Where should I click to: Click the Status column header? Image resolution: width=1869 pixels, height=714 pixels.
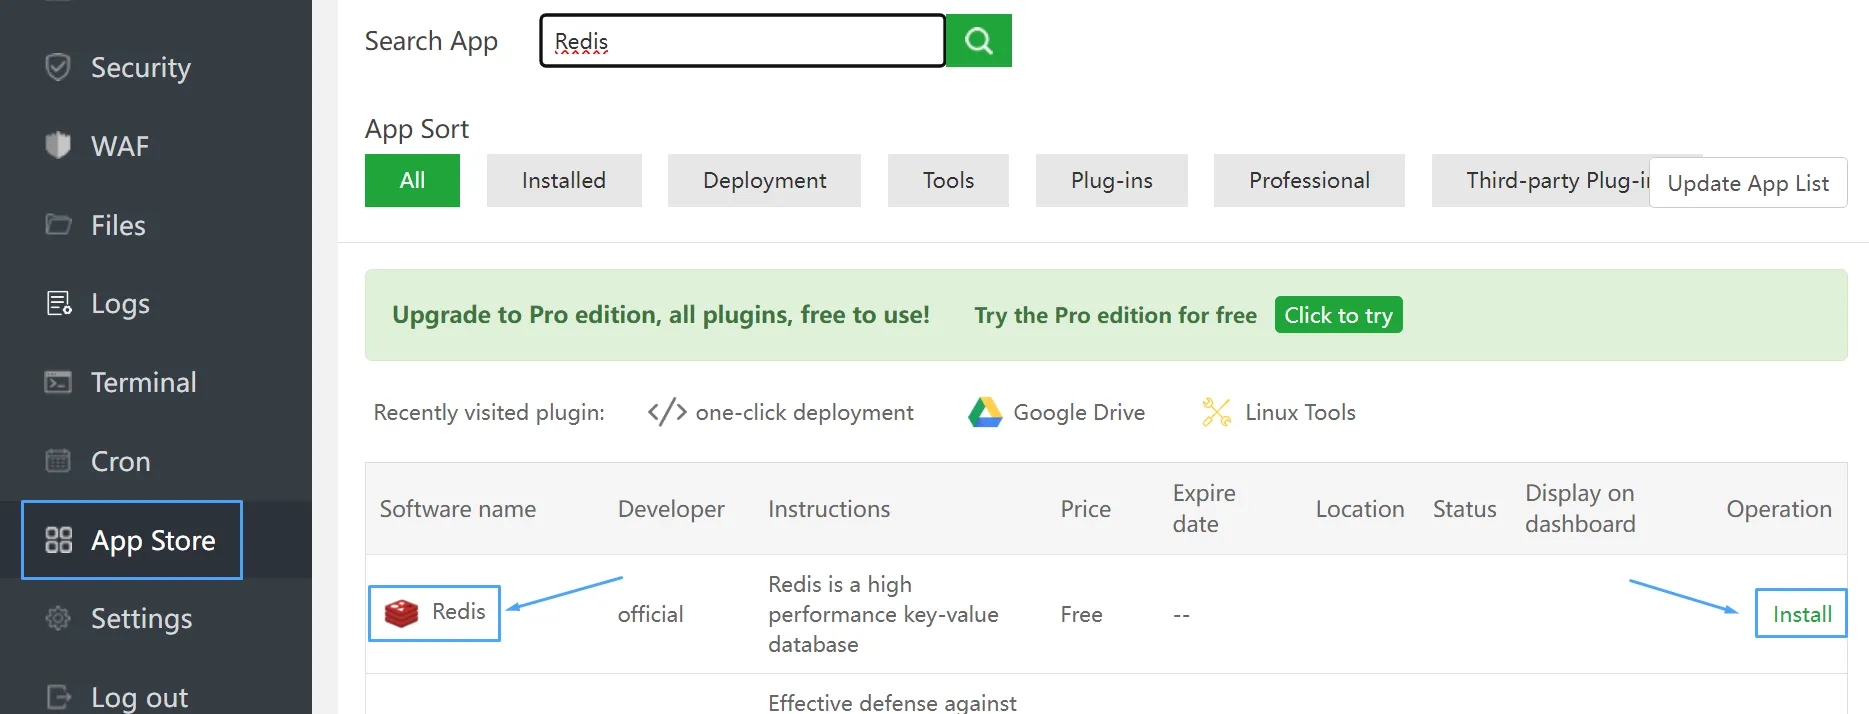pyautogui.click(x=1465, y=509)
